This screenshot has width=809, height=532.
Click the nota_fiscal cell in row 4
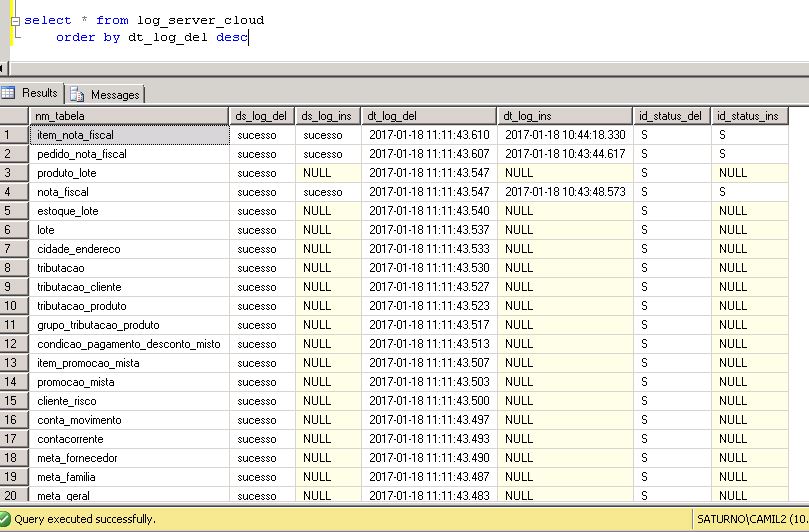[x=129, y=192]
